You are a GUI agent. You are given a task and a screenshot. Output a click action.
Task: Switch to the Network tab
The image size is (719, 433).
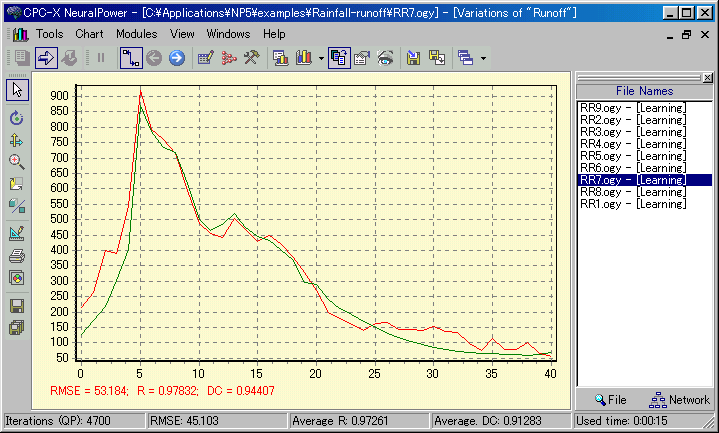pyautogui.click(x=680, y=400)
